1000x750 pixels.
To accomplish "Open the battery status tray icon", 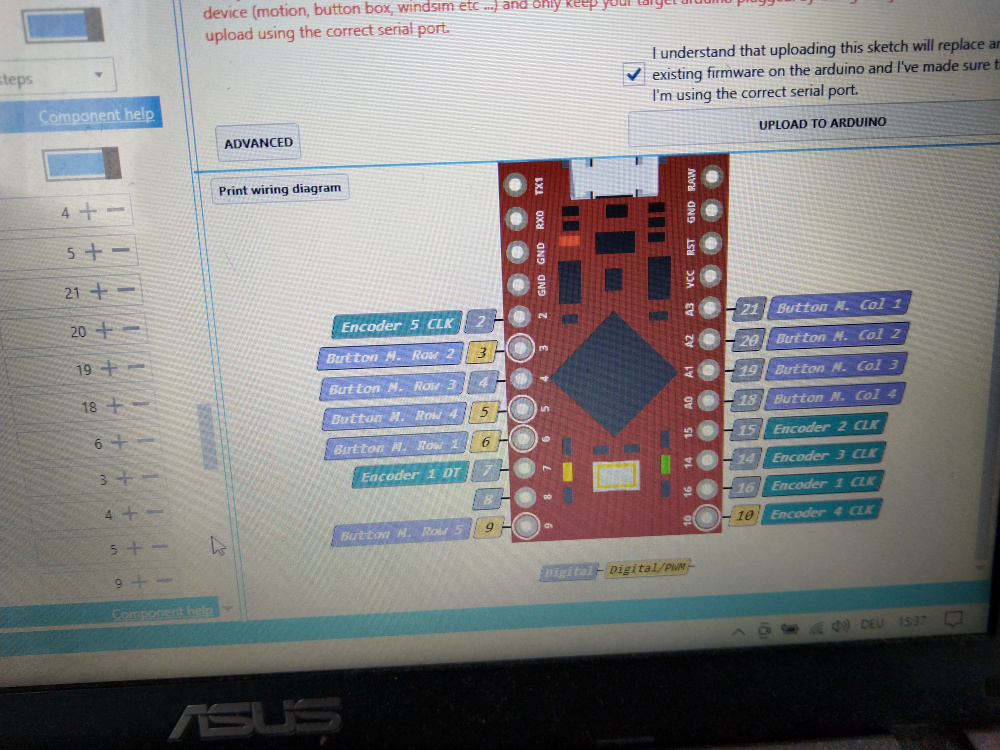I will (790, 629).
